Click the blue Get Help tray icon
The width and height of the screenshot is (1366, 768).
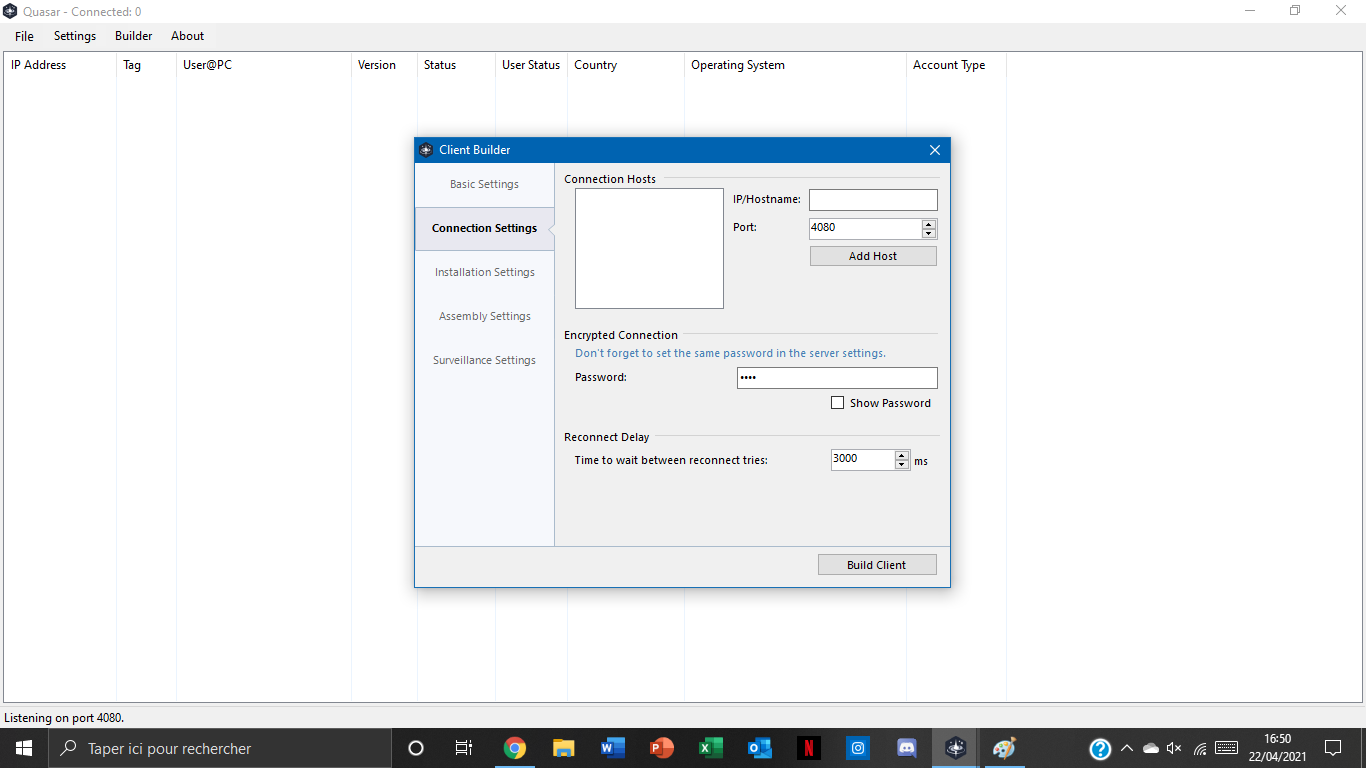click(x=1100, y=749)
